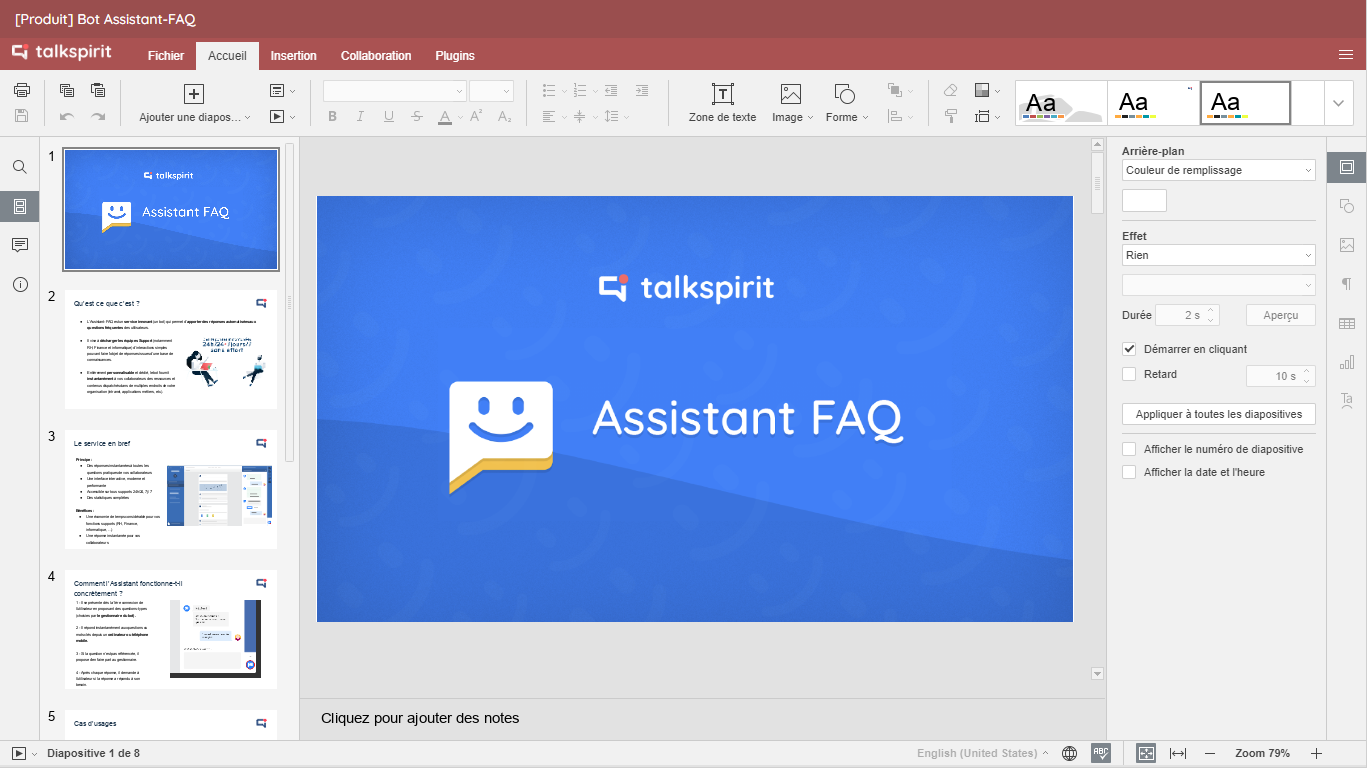Zoom out with the minus icon
This screenshot has height=768, width=1367.
[x=1210, y=753]
